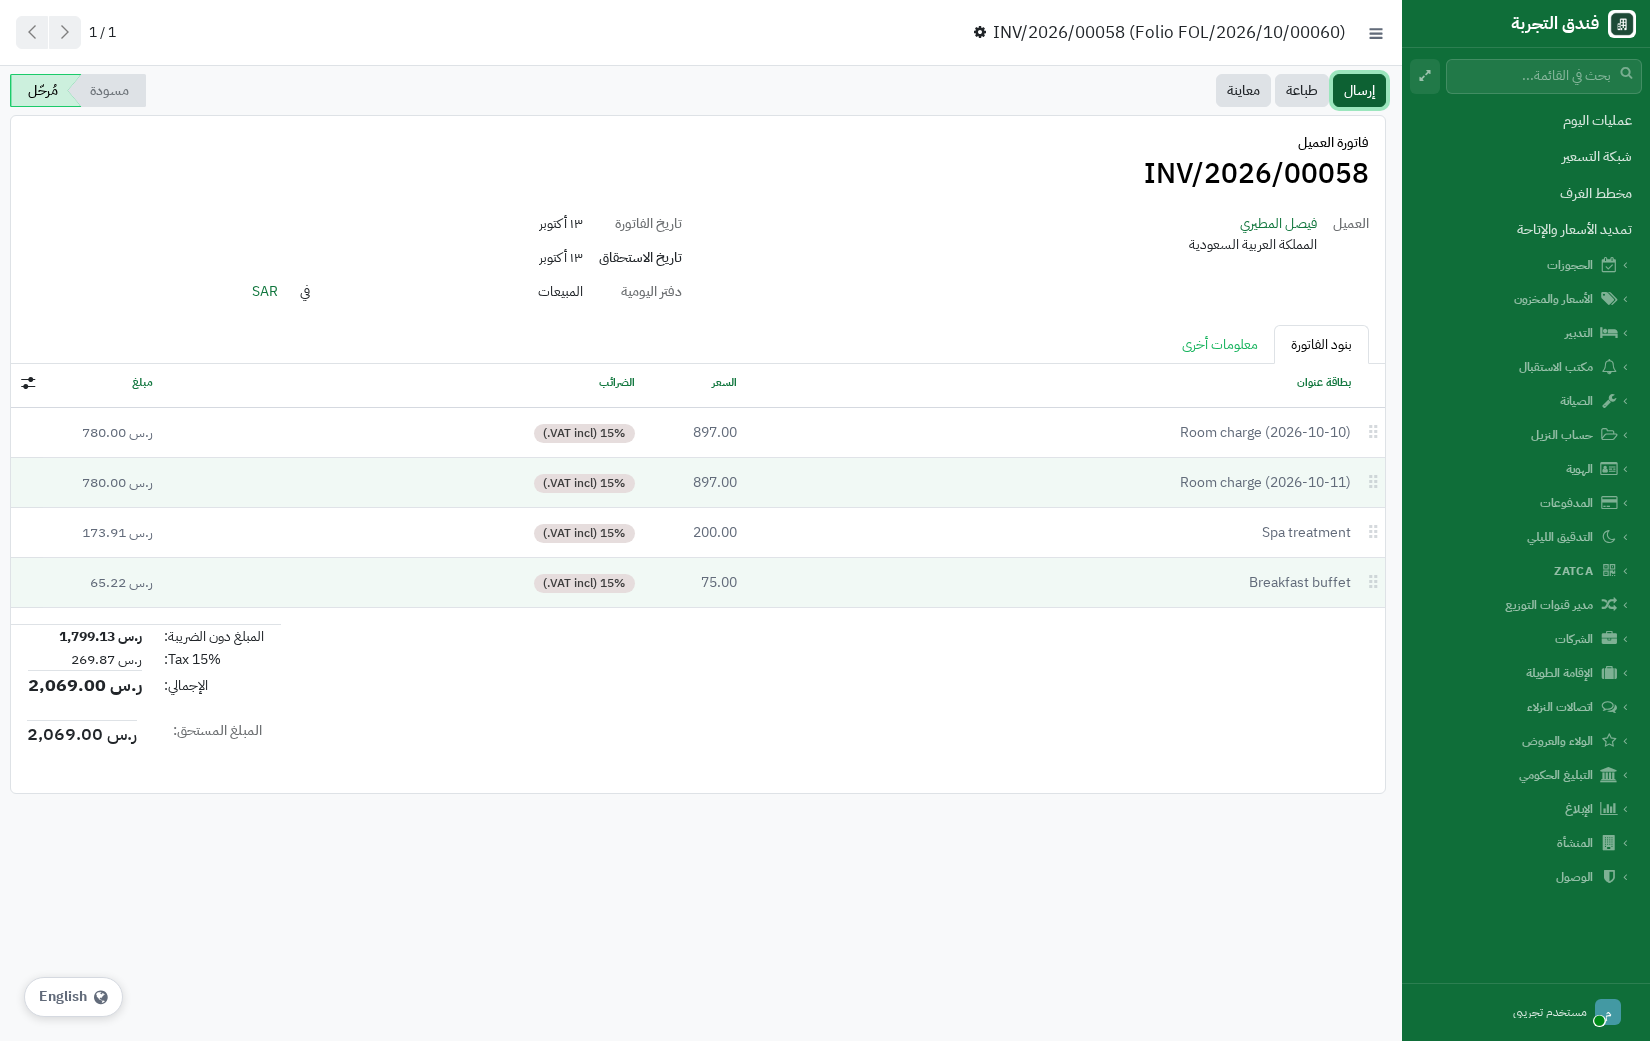This screenshot has width=1650, height=1041.
Task: Click the إرسال send button
Action: click(x=1359, y=91)
